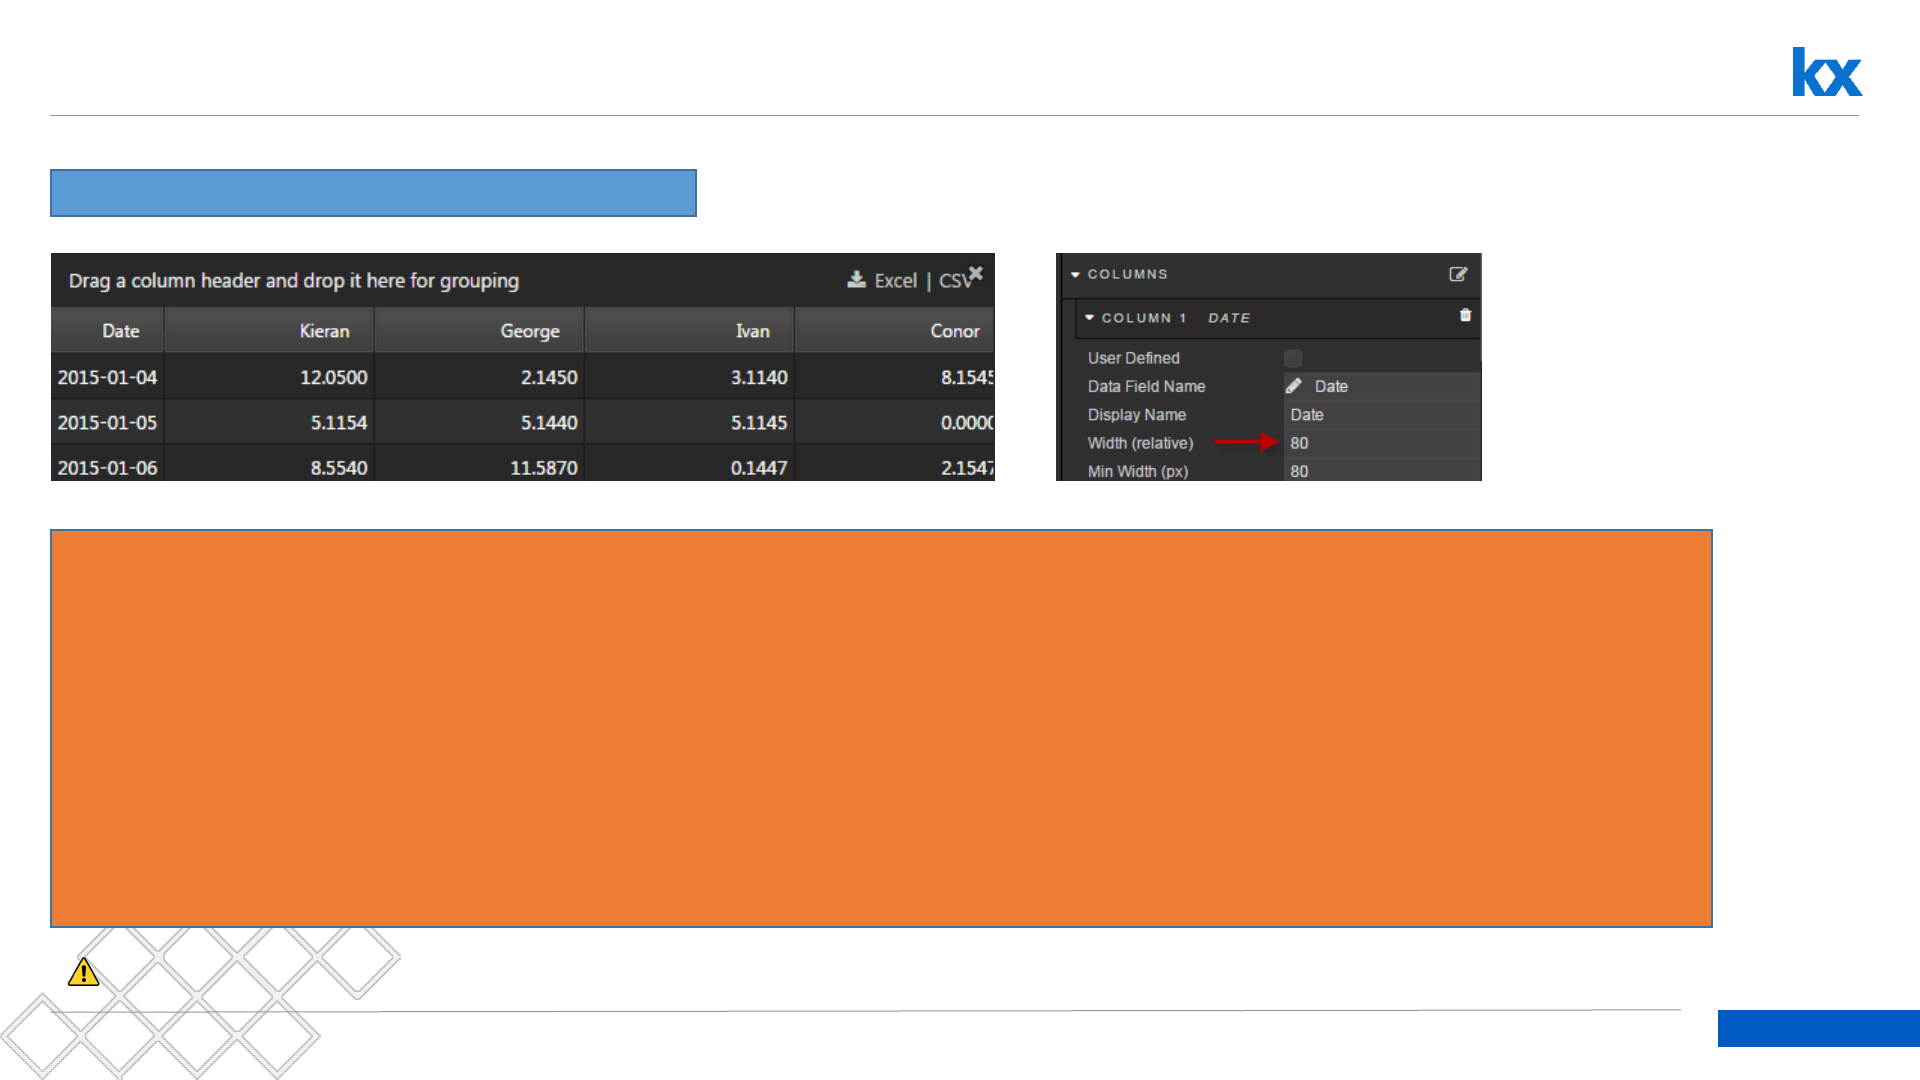Click the yellow warning triangle icon

83,972
